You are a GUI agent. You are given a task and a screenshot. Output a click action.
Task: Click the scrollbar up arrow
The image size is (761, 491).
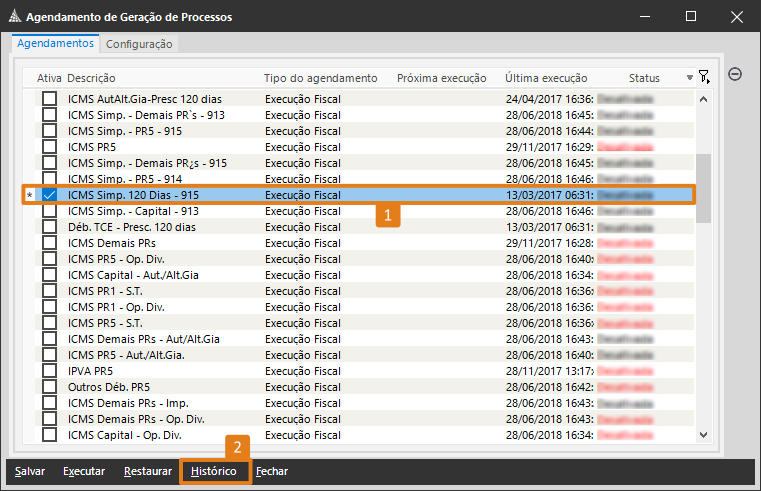tap(702, 99)
